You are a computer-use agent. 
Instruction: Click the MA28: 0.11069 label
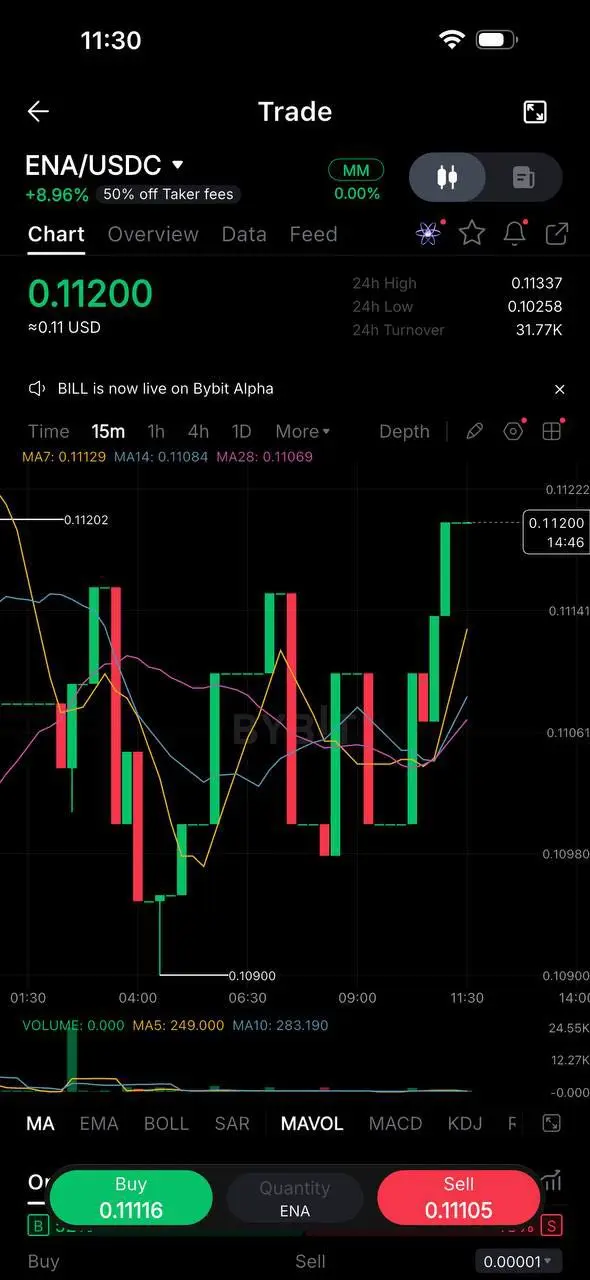pos(265,457)
